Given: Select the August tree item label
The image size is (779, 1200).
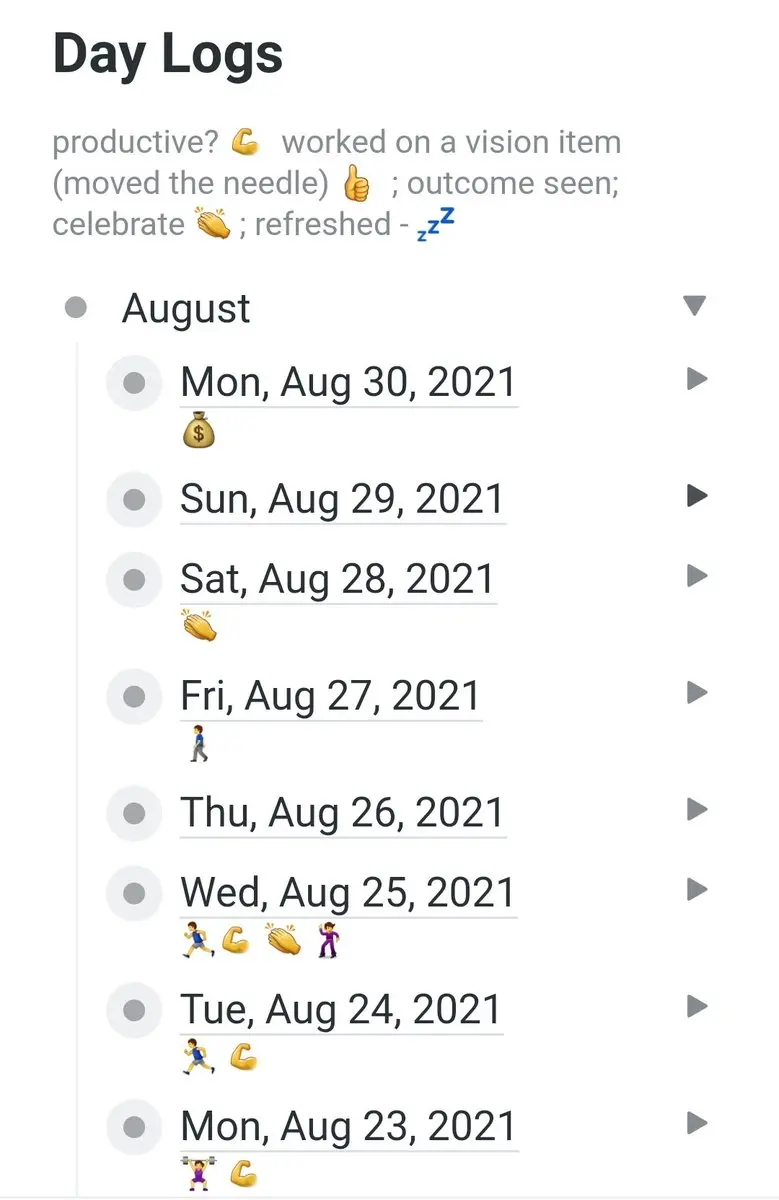Looking at the screenshot, I should [186, 308].
